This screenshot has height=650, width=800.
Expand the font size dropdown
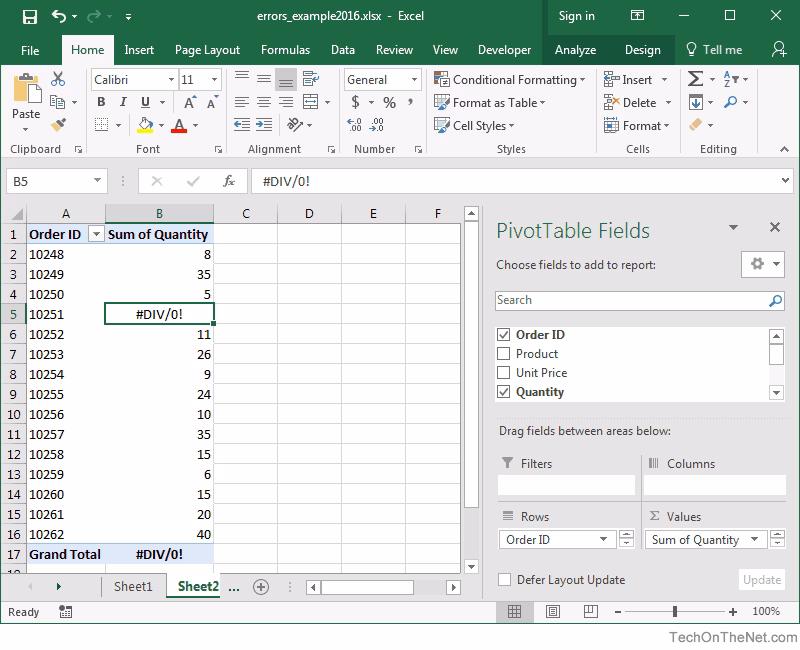(x=213, y=79)
